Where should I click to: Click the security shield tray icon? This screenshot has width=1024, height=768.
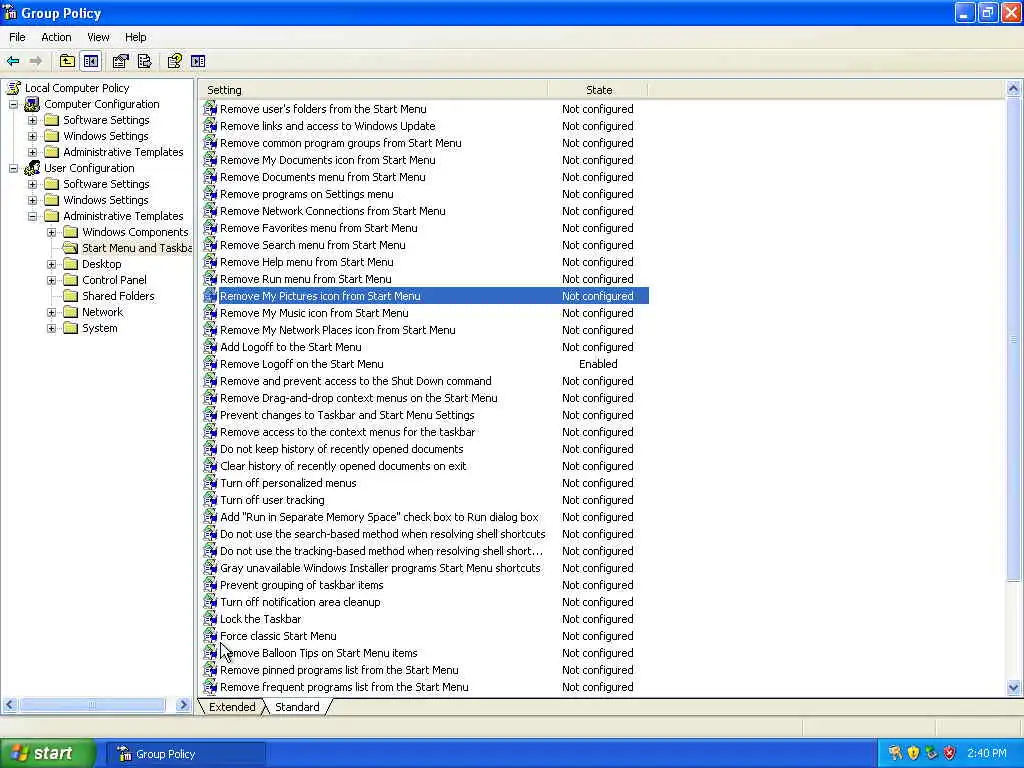[x=913, y=753]
